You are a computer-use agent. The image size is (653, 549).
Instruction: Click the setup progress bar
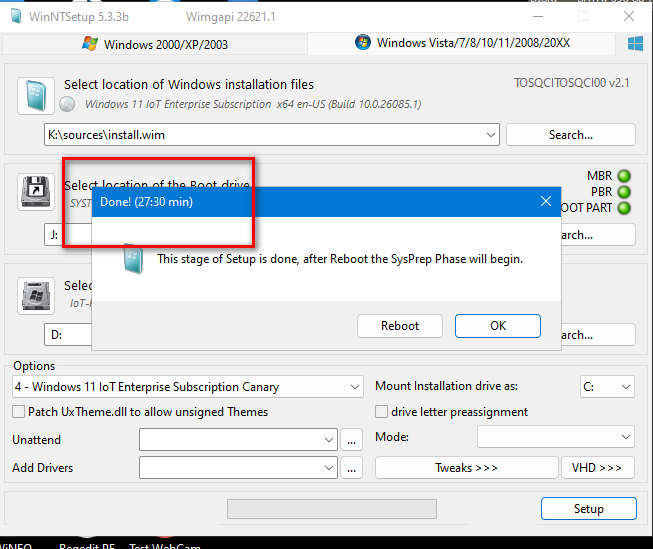point(331,509)
